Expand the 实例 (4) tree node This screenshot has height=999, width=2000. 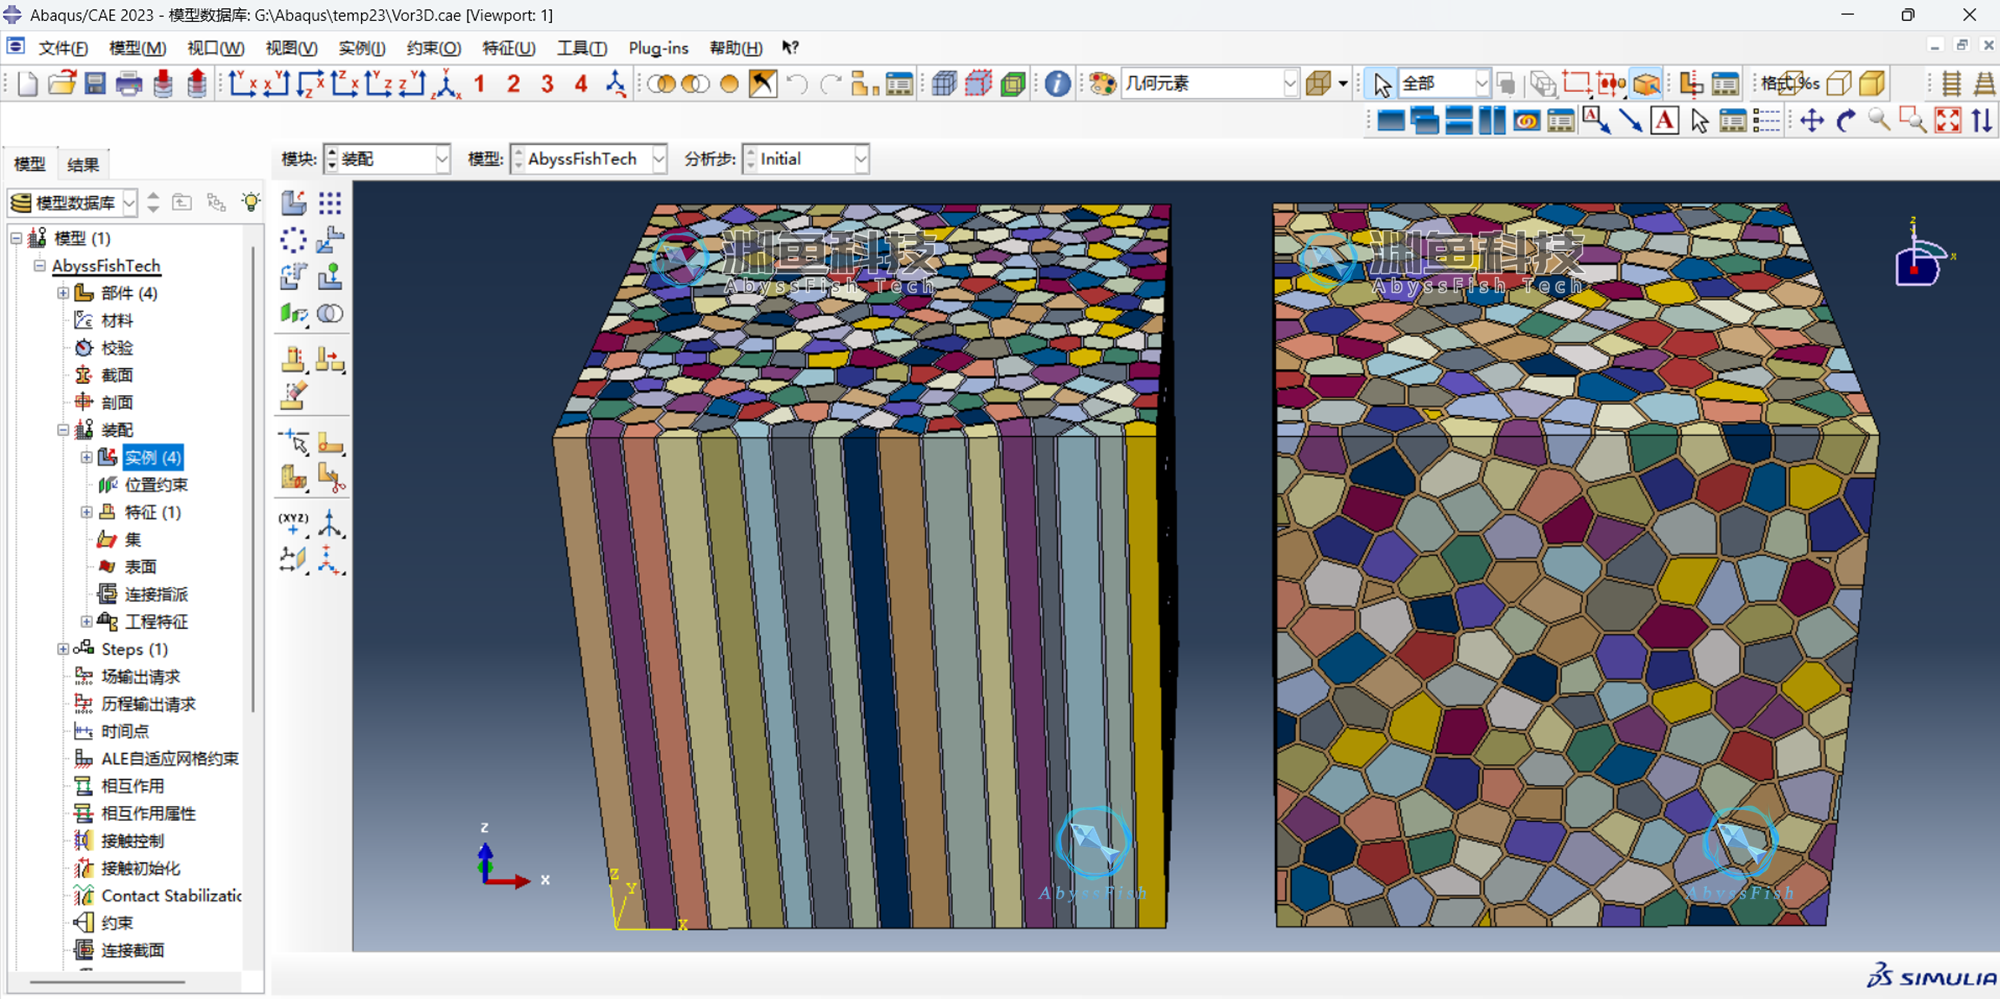click(87, 458)
